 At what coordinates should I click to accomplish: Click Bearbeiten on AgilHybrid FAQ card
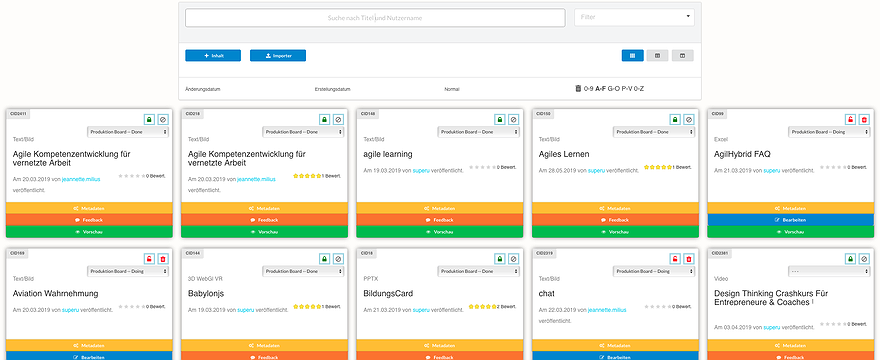pos(791,220)
